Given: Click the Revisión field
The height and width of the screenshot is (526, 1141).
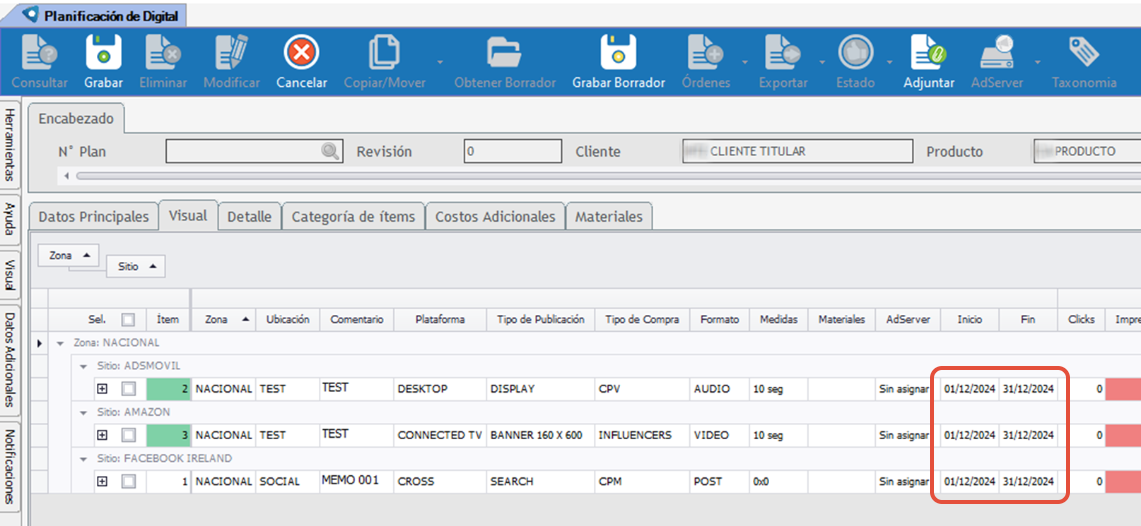Looking at the screenshot, I should coord(513,151).
